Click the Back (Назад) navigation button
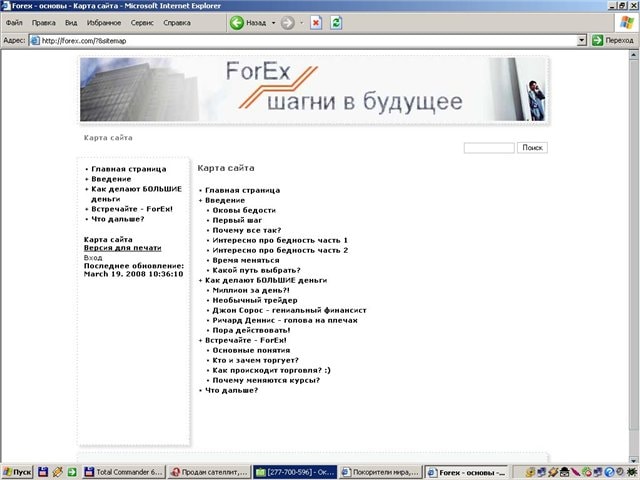This screenshot has width=640, height=480. click(x=248, y=22)
